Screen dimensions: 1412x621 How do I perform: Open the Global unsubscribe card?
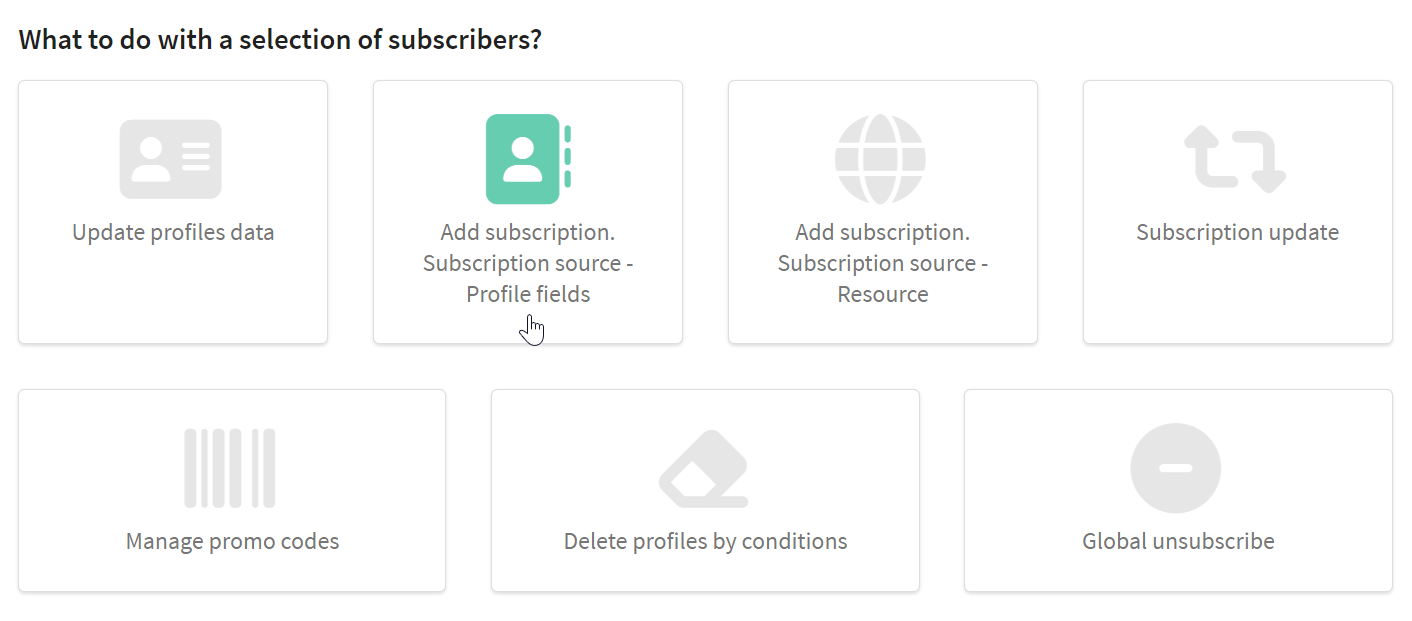click(1178, 490)
